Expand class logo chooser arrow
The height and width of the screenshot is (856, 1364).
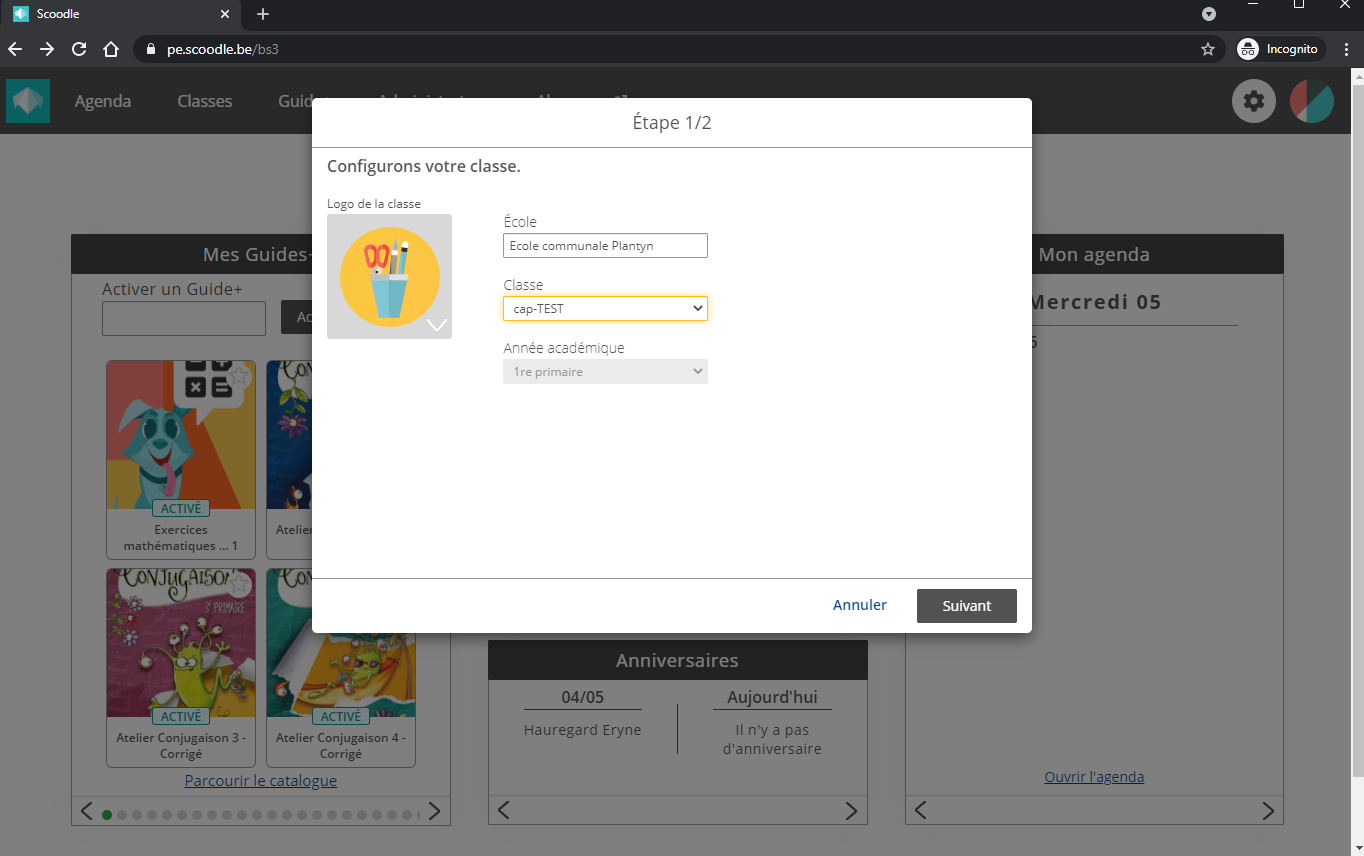pos(436,324)
